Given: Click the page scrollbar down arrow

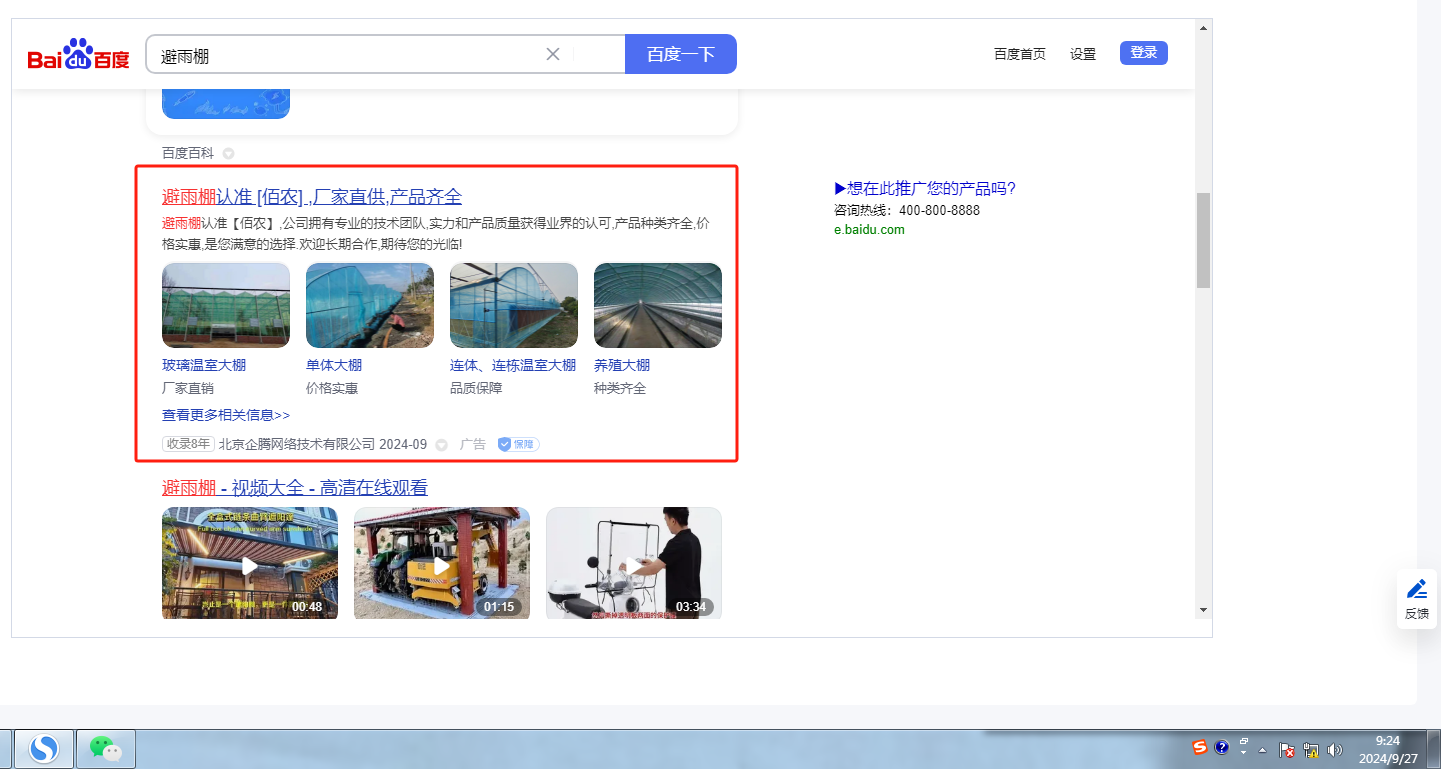Looking at the screenshot, I should (x=1203, y=609).
